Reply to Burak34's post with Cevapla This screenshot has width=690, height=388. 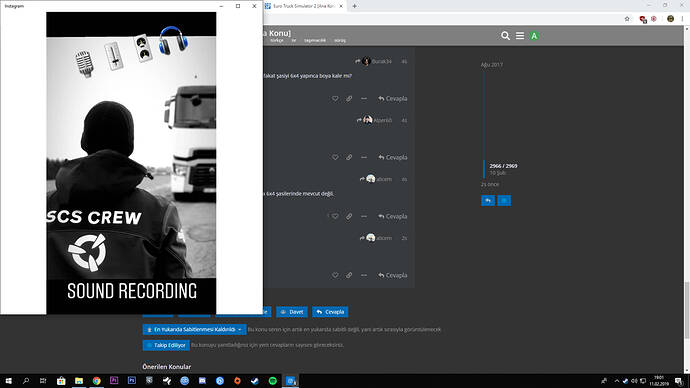[x=393, y=99]
